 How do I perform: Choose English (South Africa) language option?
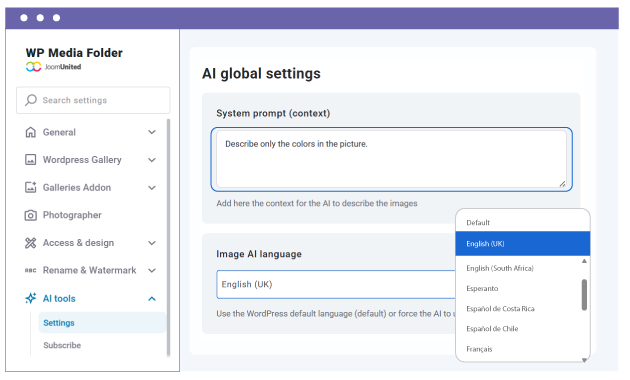(x=500, y=268)
